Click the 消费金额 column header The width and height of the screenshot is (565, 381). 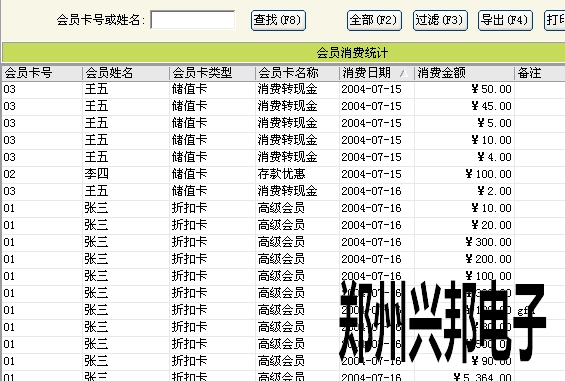[x=464, y=73]
